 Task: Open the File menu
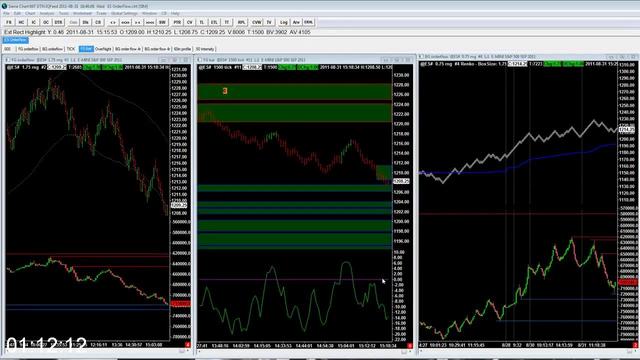pyautogui.click(x=7, y=13)
